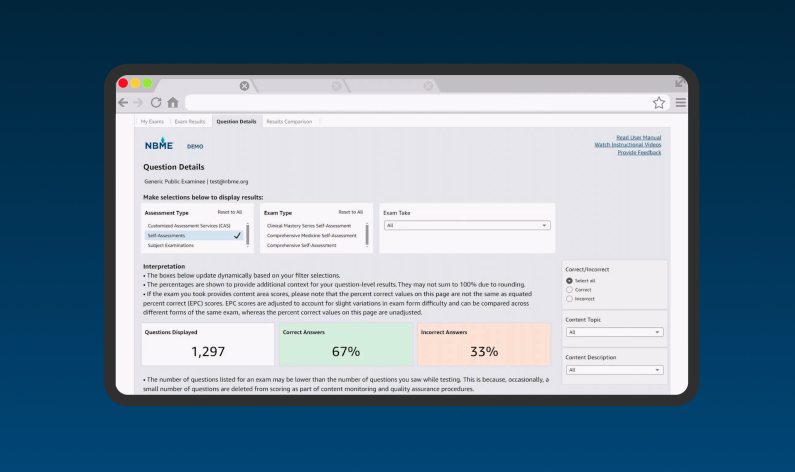Click the Question Details heading
This screenshot has width=795, height=472.
[x=173, y=167]
